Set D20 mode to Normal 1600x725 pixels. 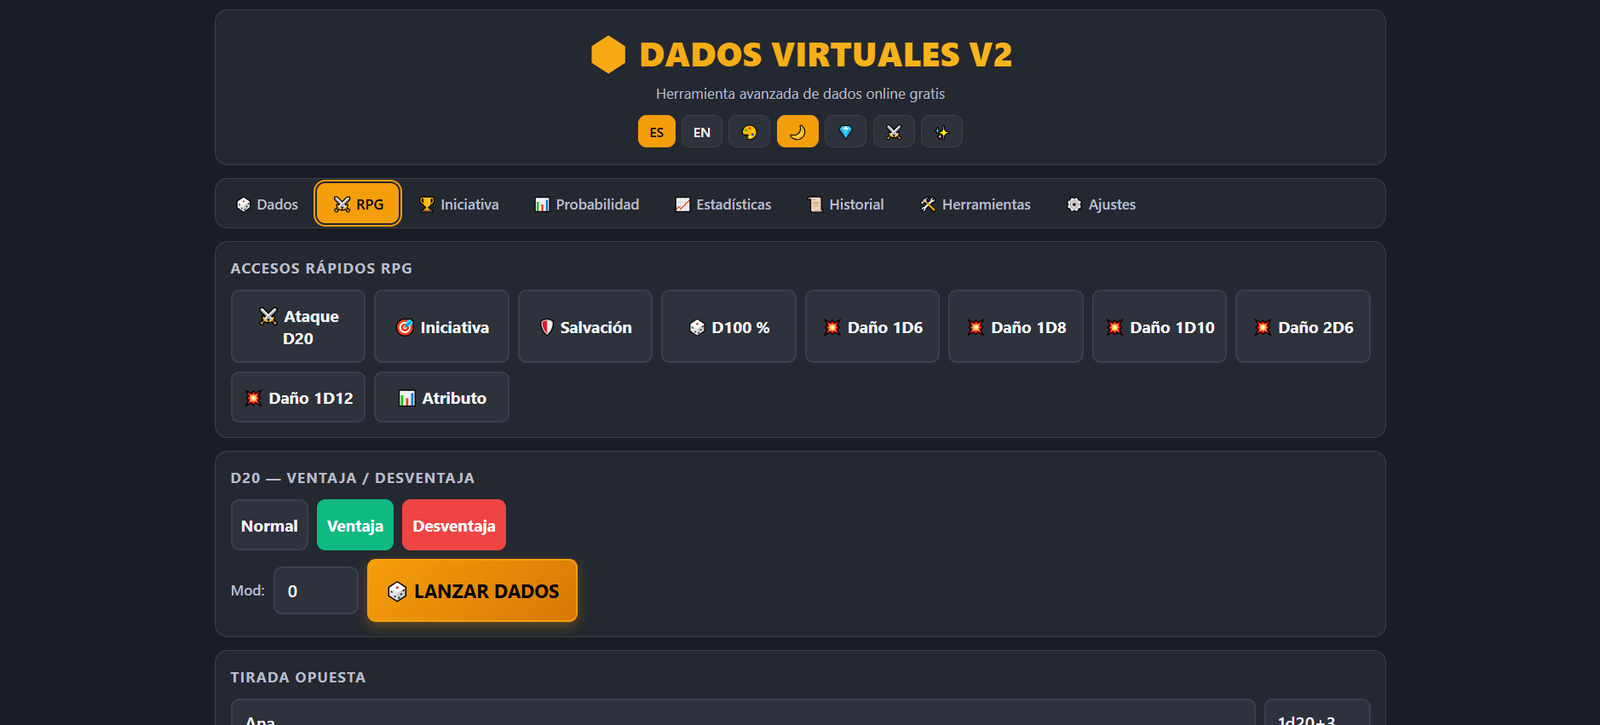pos(269,525)
